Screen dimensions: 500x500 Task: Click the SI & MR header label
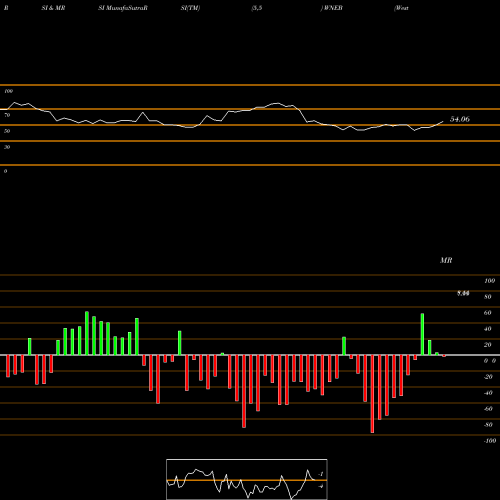53,8
